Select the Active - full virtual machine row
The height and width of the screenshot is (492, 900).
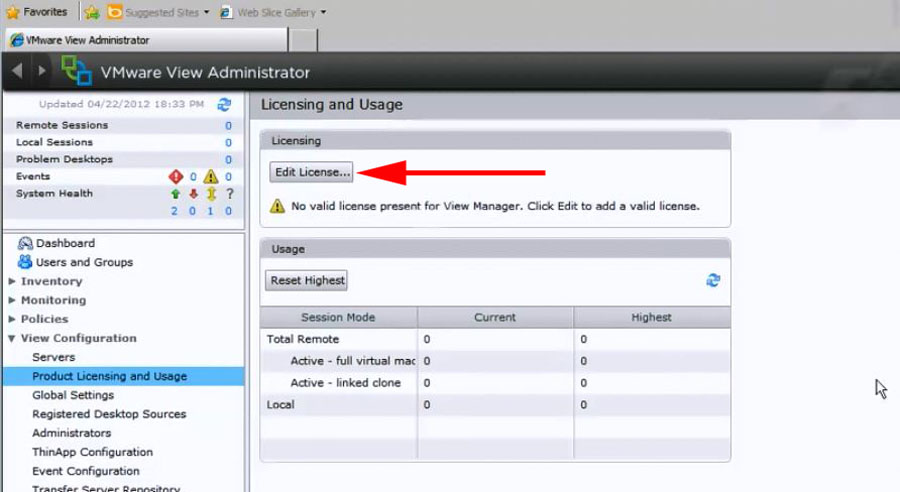(x=495, y=361)
